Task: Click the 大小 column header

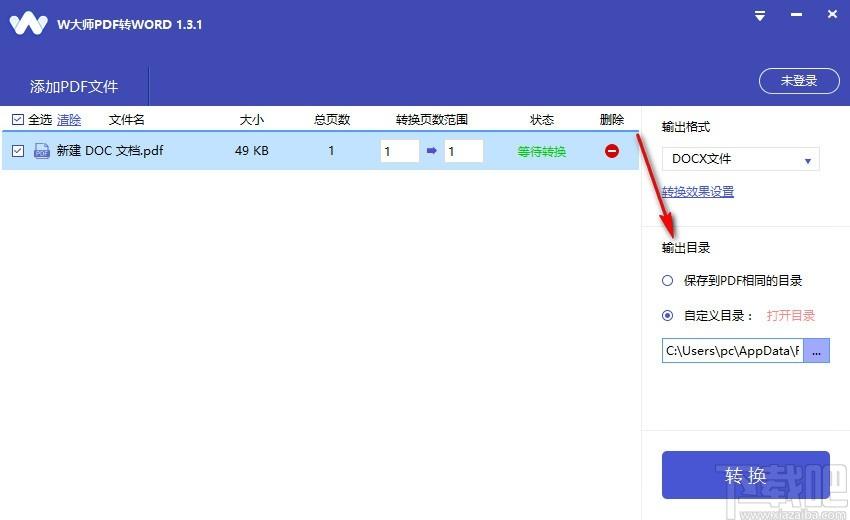Action: point(252,120)
